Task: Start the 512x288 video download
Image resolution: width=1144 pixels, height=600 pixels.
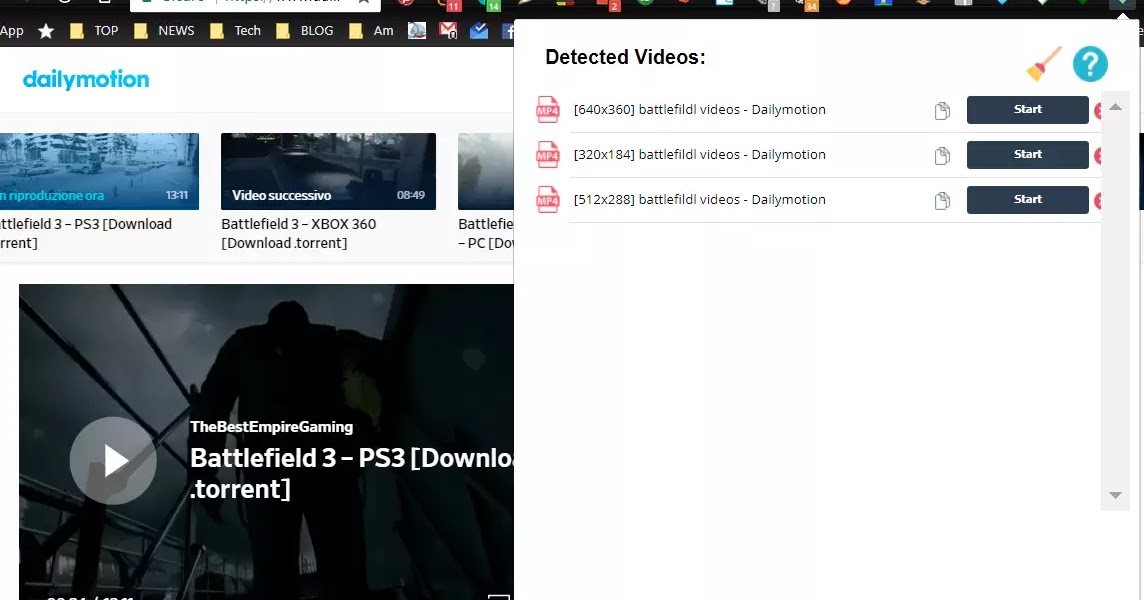Action: (x=1027, y=199)
